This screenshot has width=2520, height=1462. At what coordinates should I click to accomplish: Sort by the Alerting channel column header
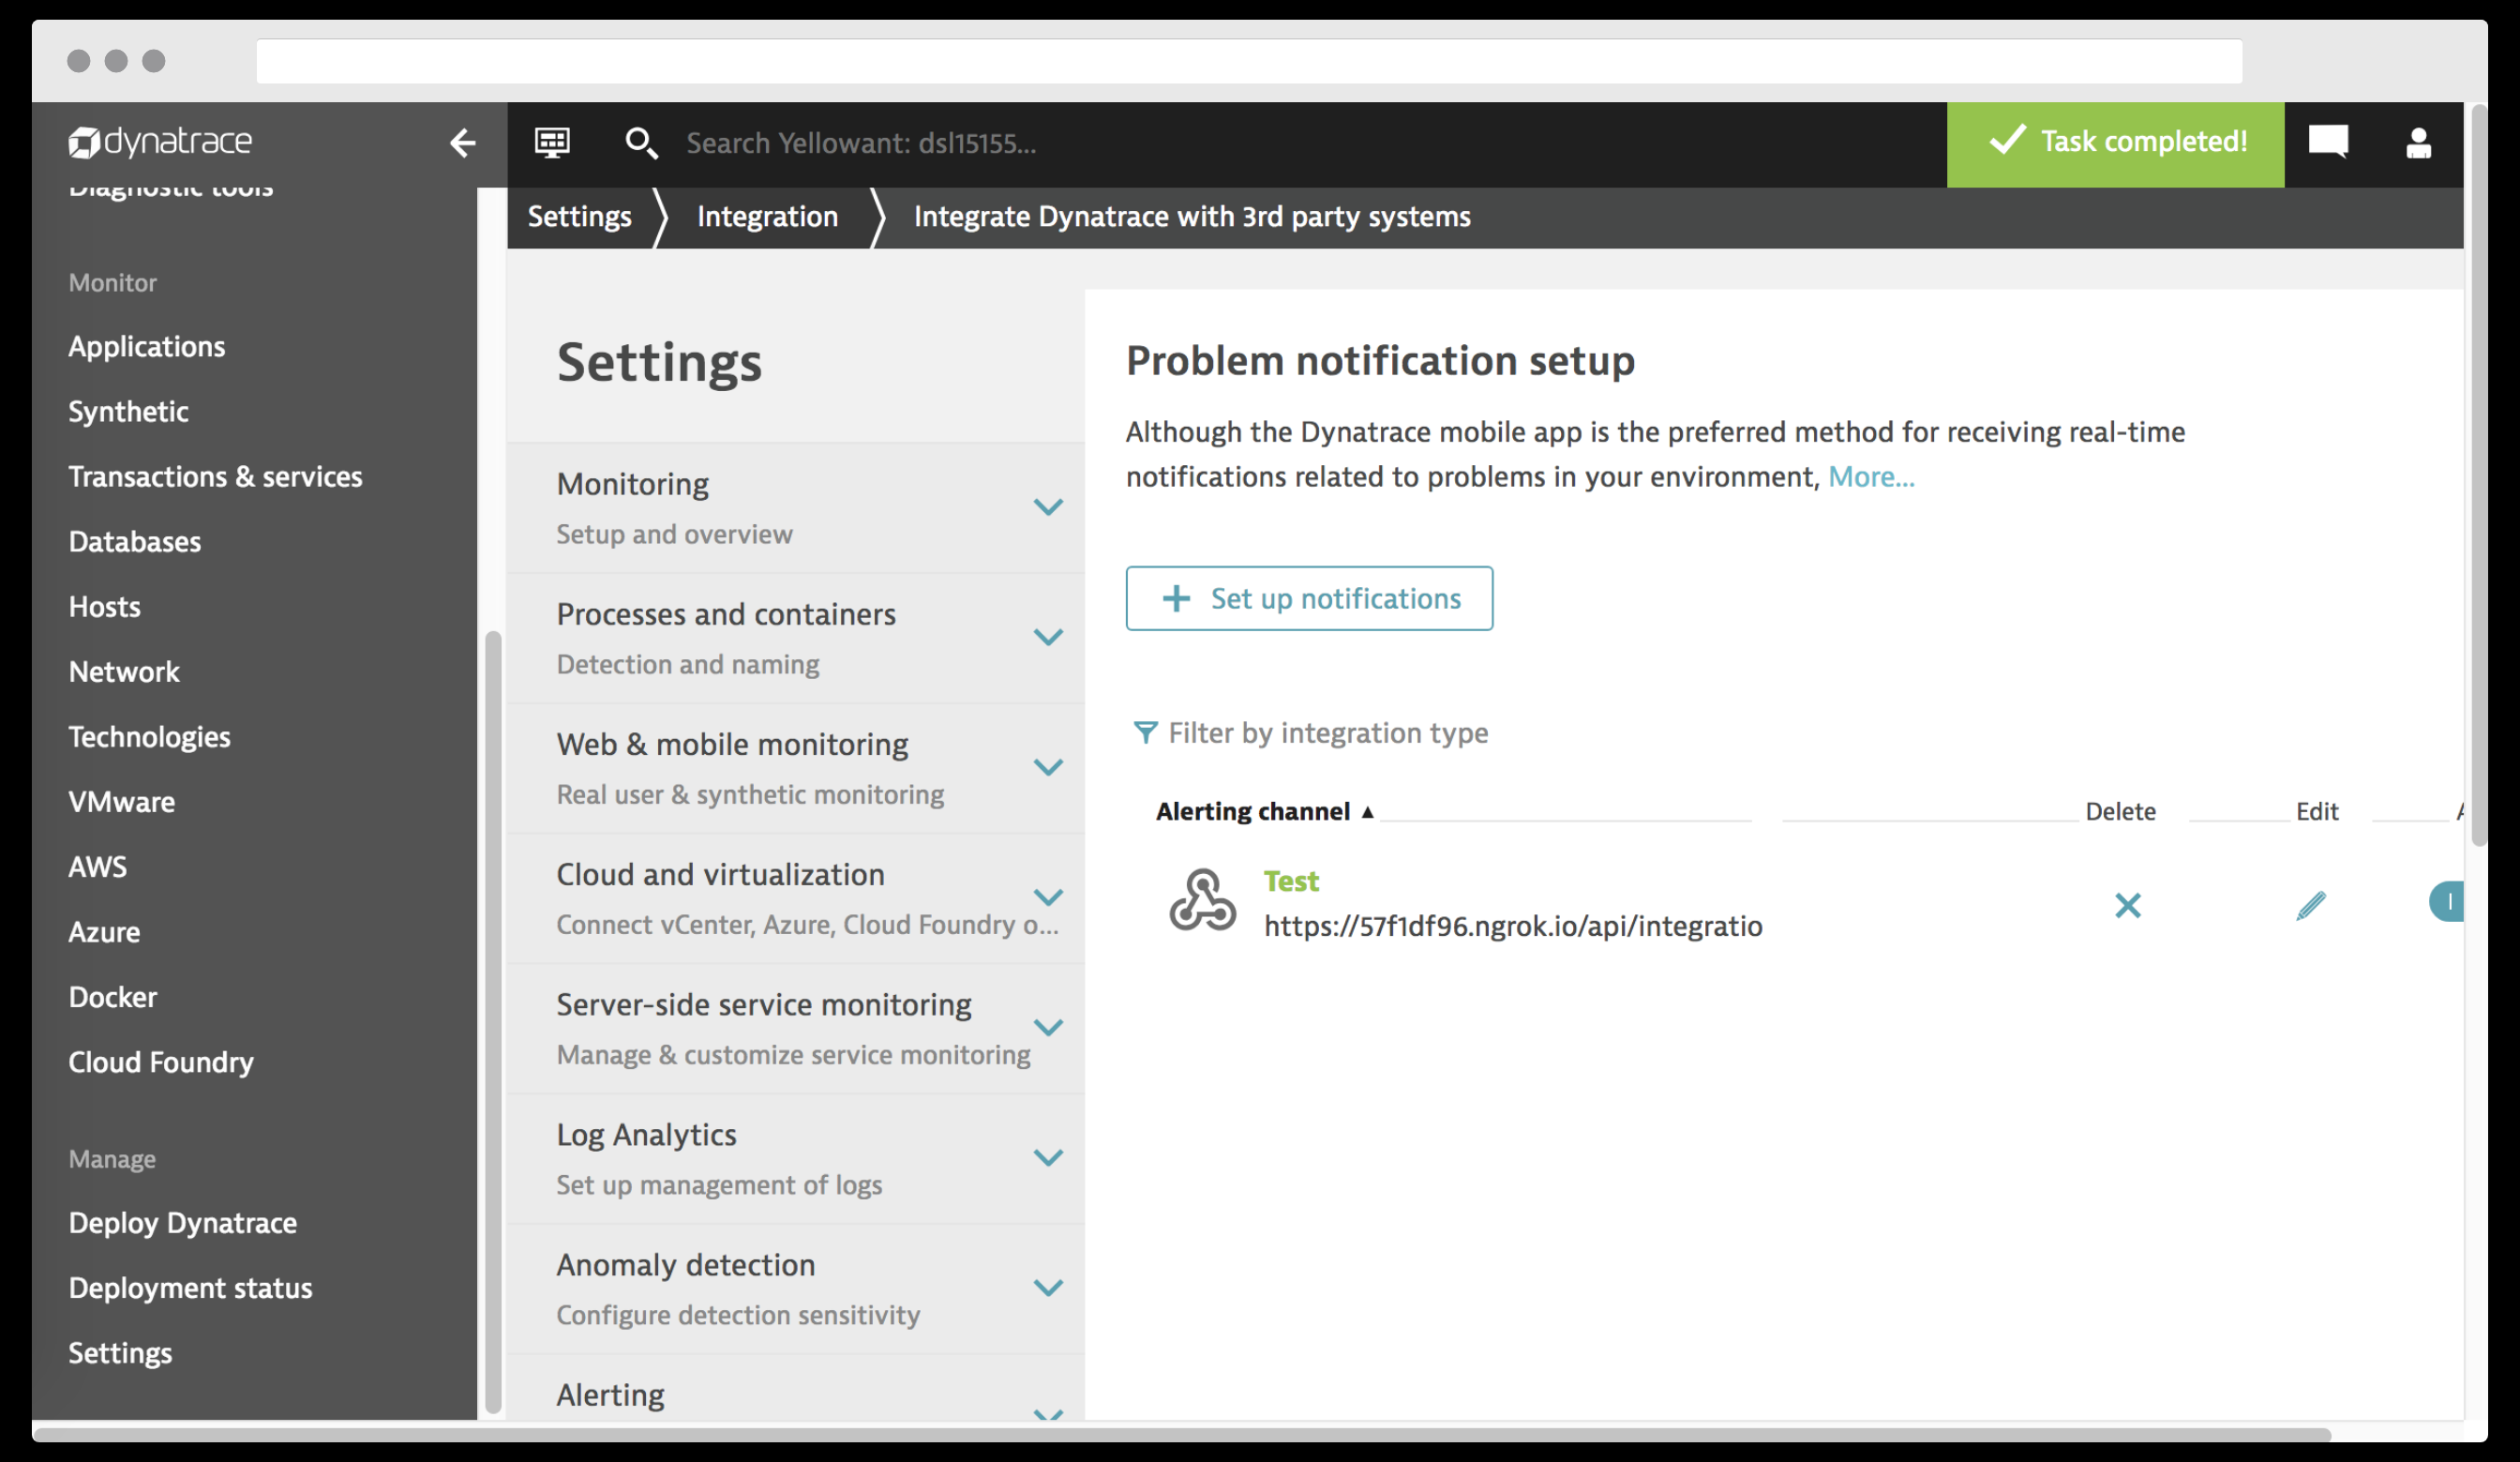[x=1253, y=811]
